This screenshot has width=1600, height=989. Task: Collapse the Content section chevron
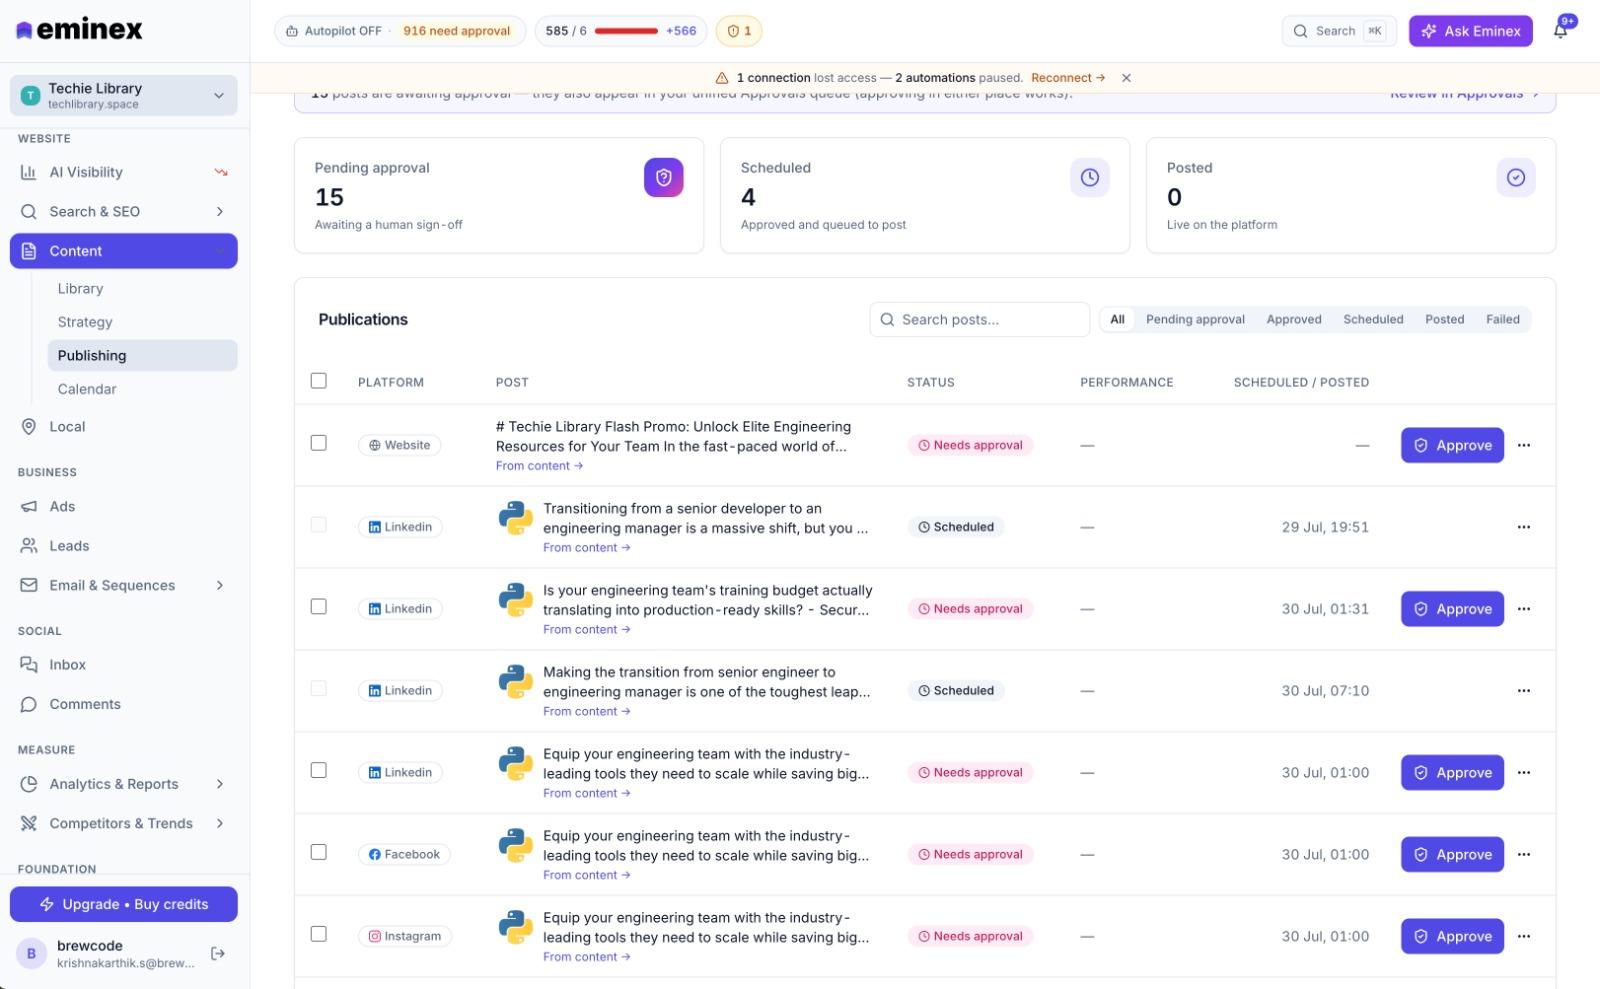[x=220, y=251]
